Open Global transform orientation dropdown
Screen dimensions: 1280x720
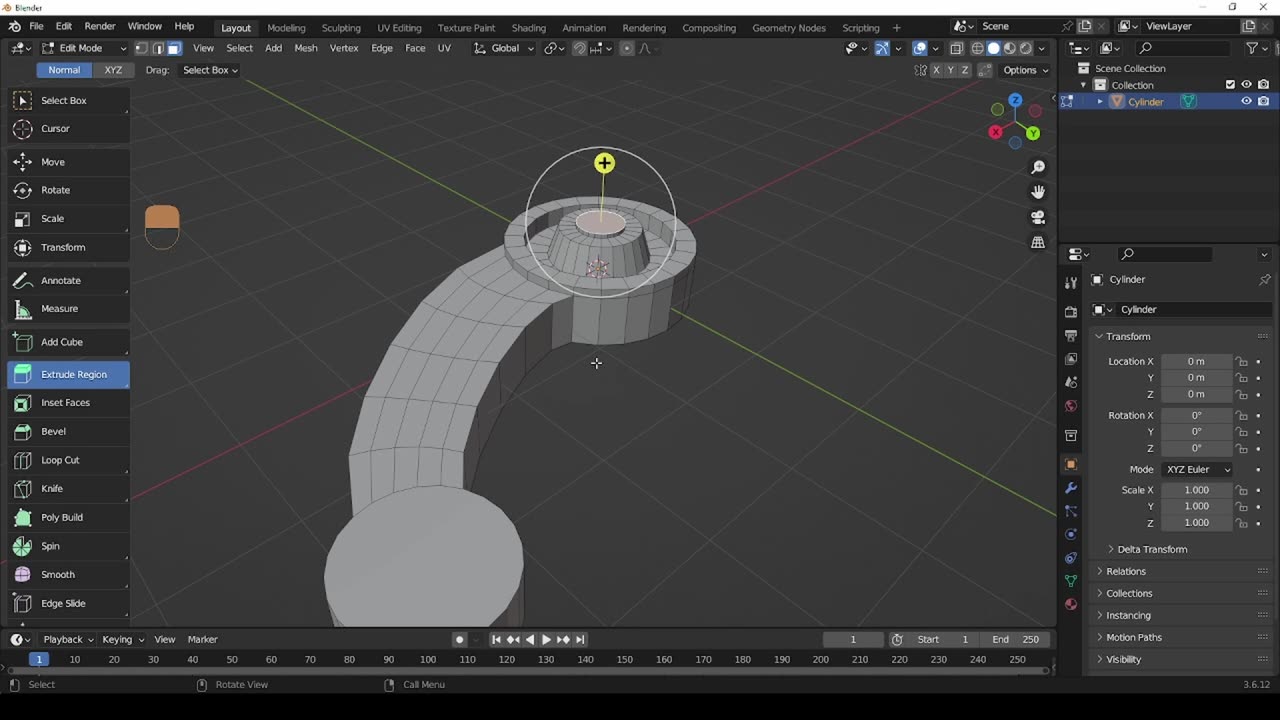click(504, 48)
